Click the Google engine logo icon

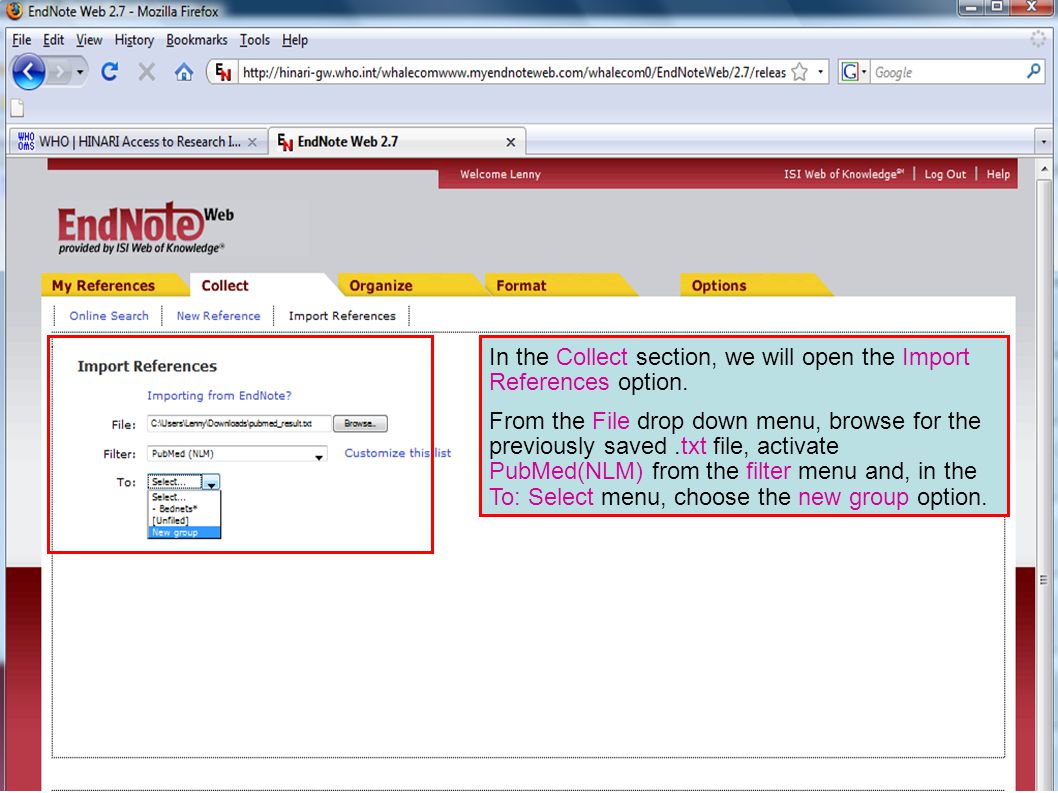(x=850, y=72)
